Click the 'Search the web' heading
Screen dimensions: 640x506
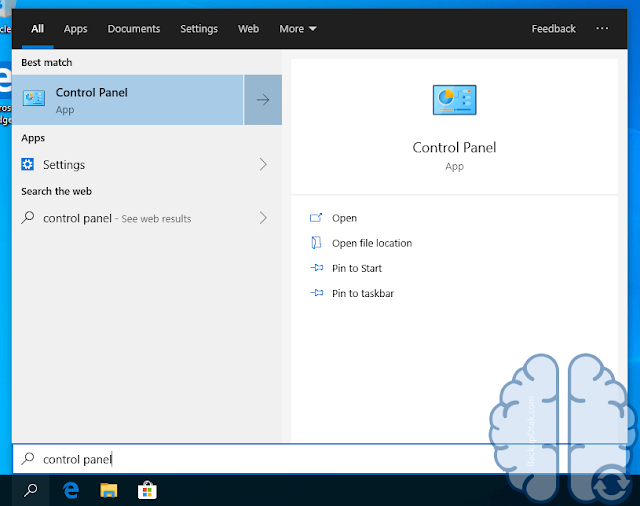click(x=56, y=191)
